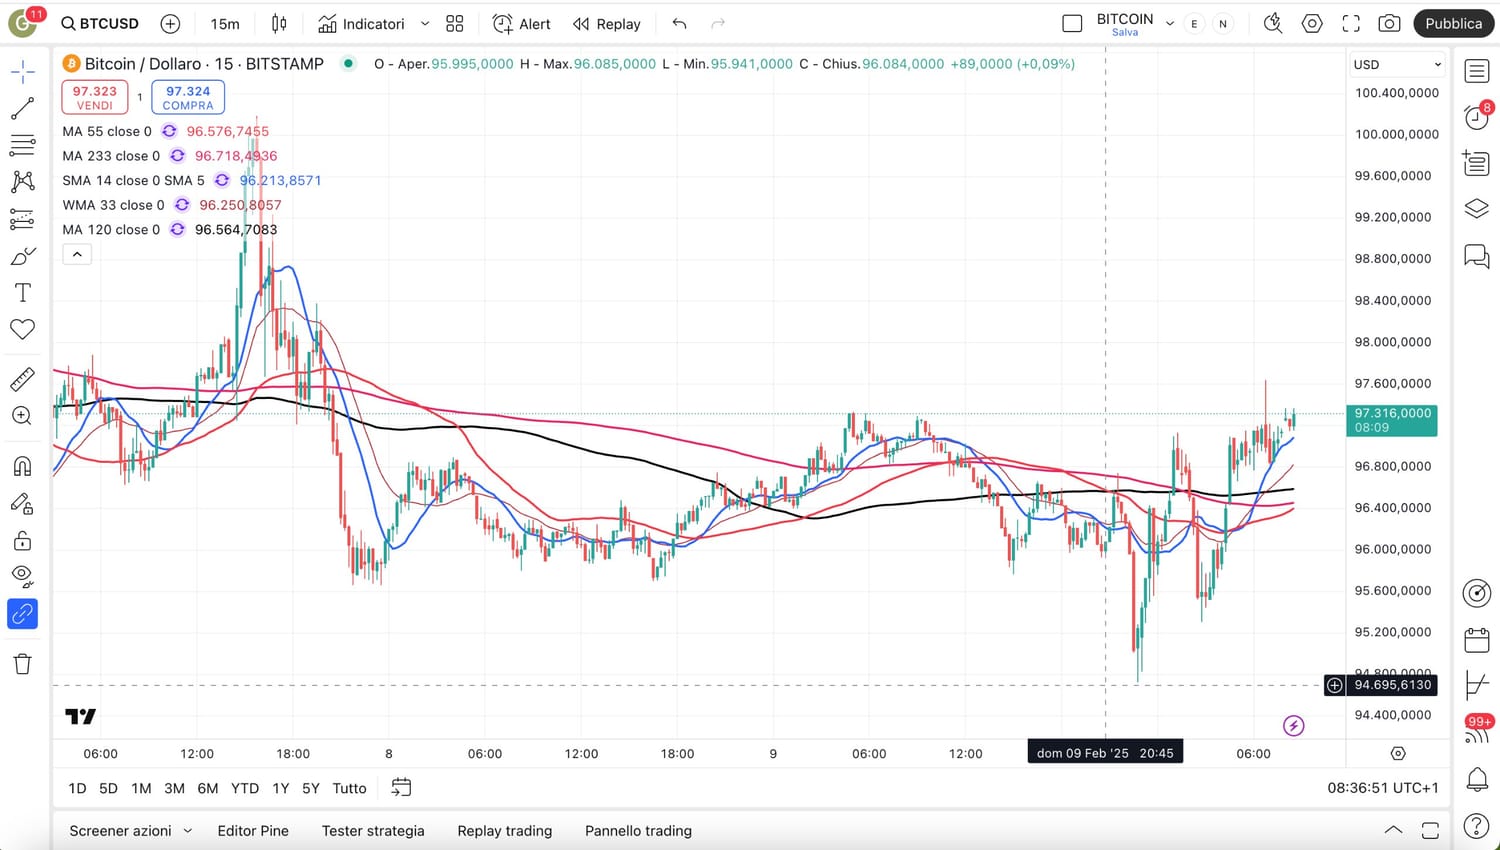Open the alerts panel with 8 badge
The image size is (1500, 850).
[1477, 117]
